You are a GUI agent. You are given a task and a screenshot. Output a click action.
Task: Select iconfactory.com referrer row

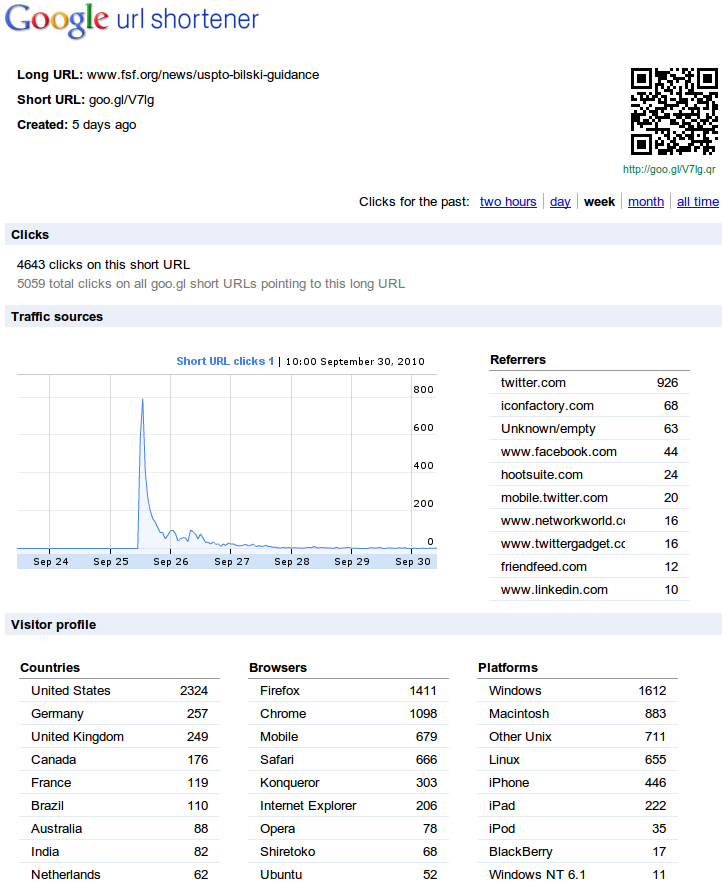click(x=589, y=406)
